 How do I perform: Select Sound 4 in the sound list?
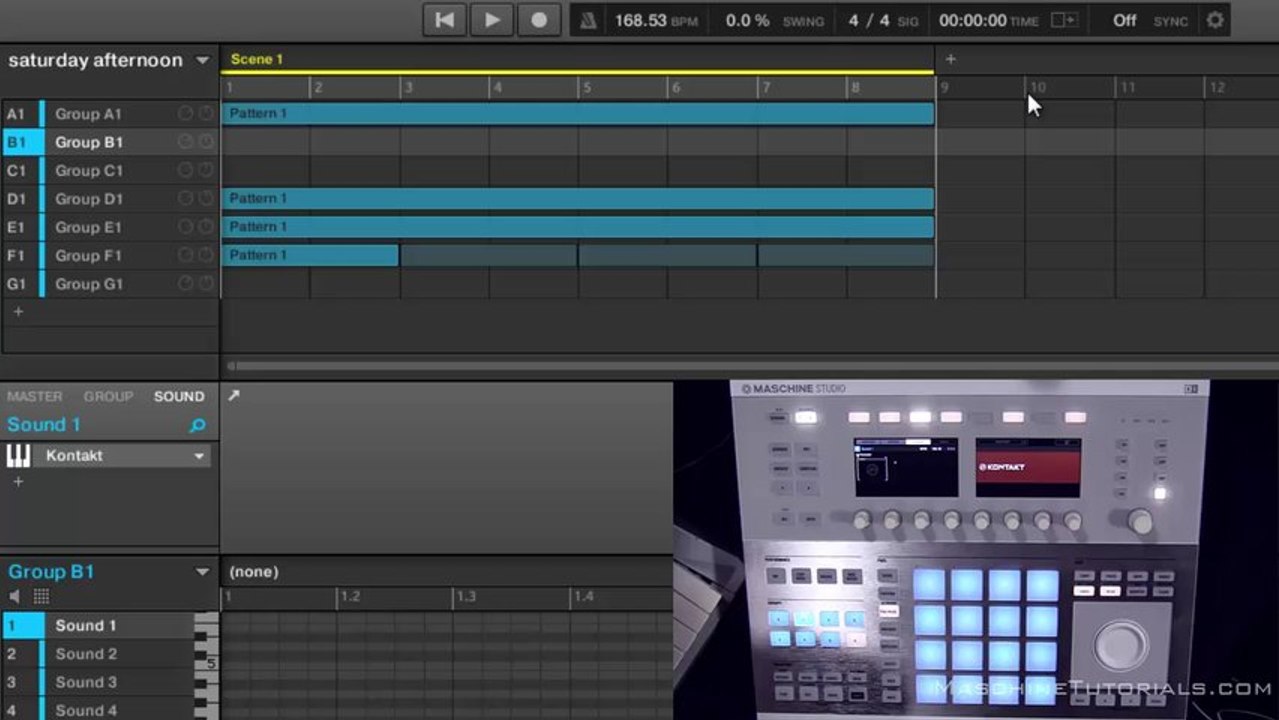click(x=86, y=711)
